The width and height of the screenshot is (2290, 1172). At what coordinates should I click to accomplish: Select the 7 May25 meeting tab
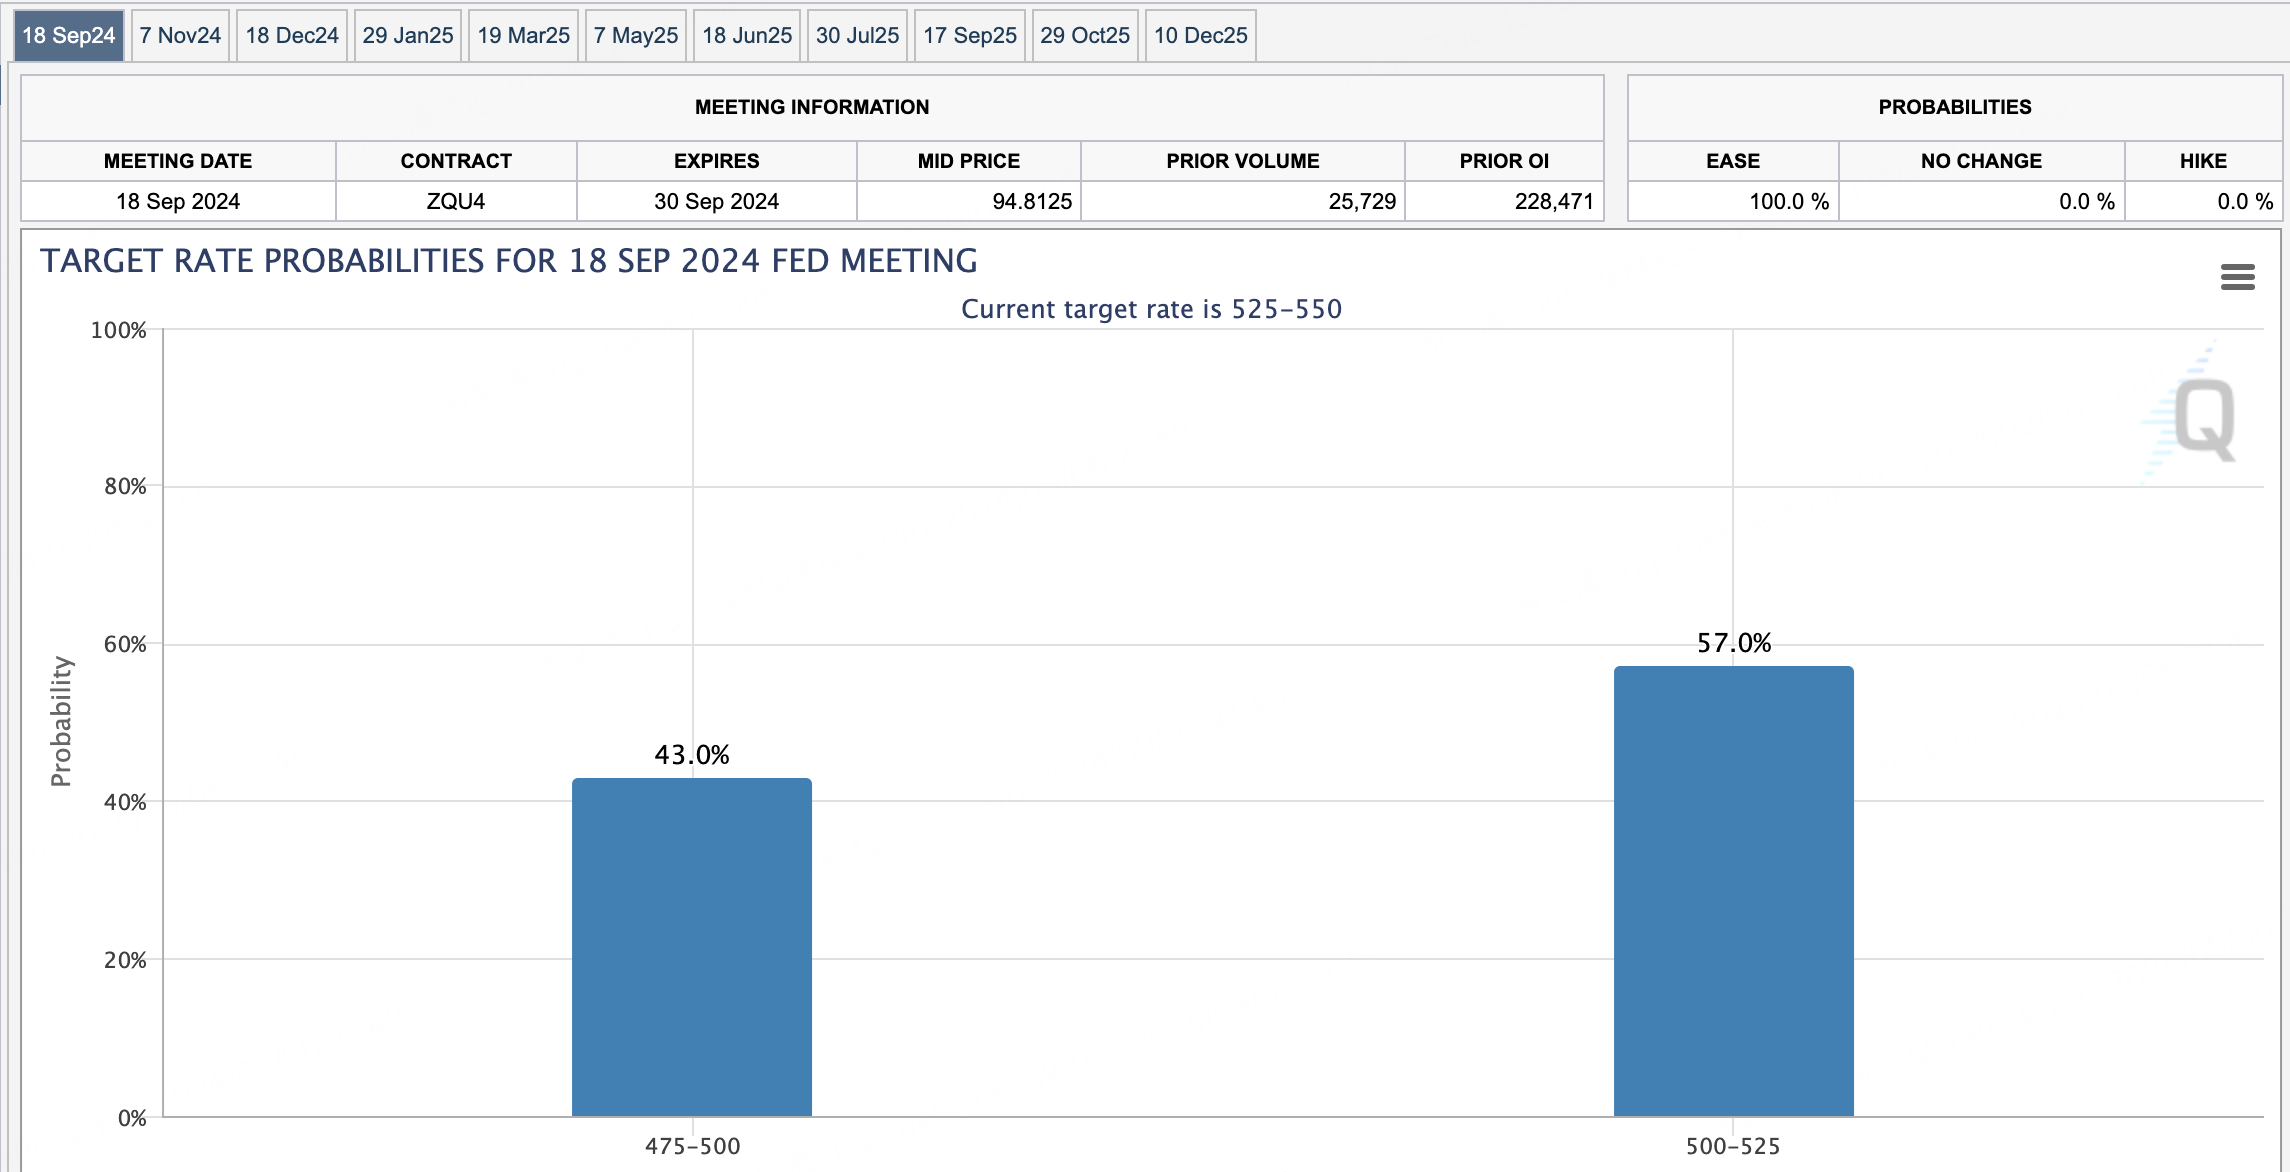pyautogui.click(x=636, y=36)
